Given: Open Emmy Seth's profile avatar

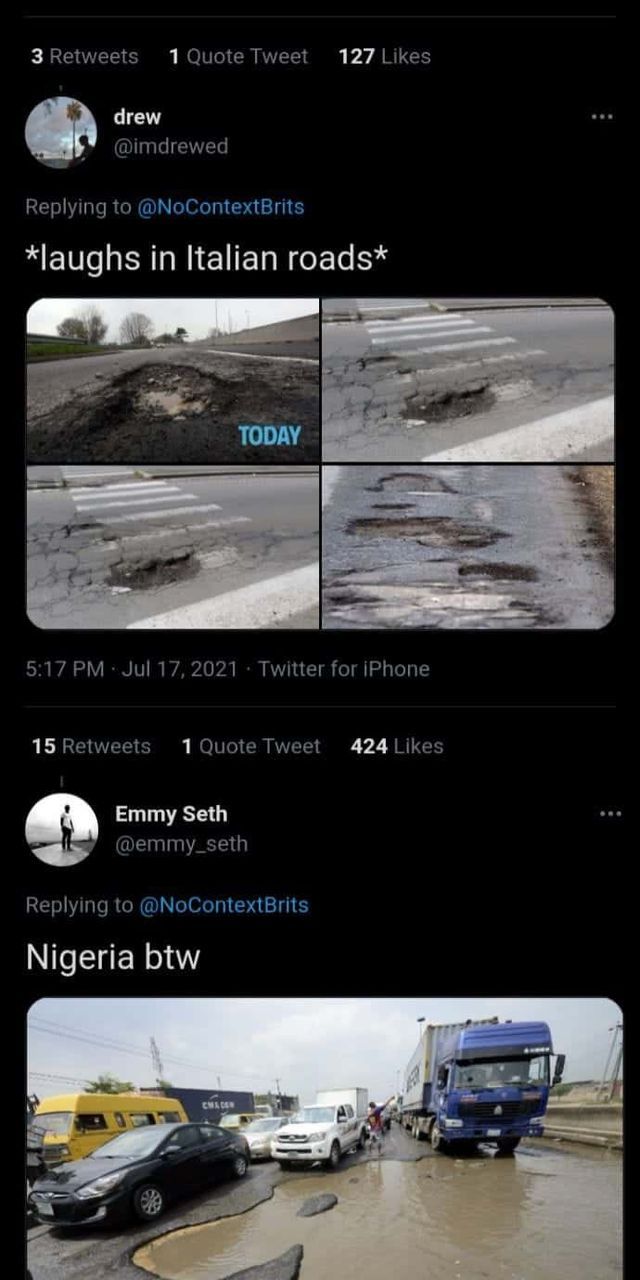Looking at the screenshot, I should pyautogui.click(x=61, y=829).
